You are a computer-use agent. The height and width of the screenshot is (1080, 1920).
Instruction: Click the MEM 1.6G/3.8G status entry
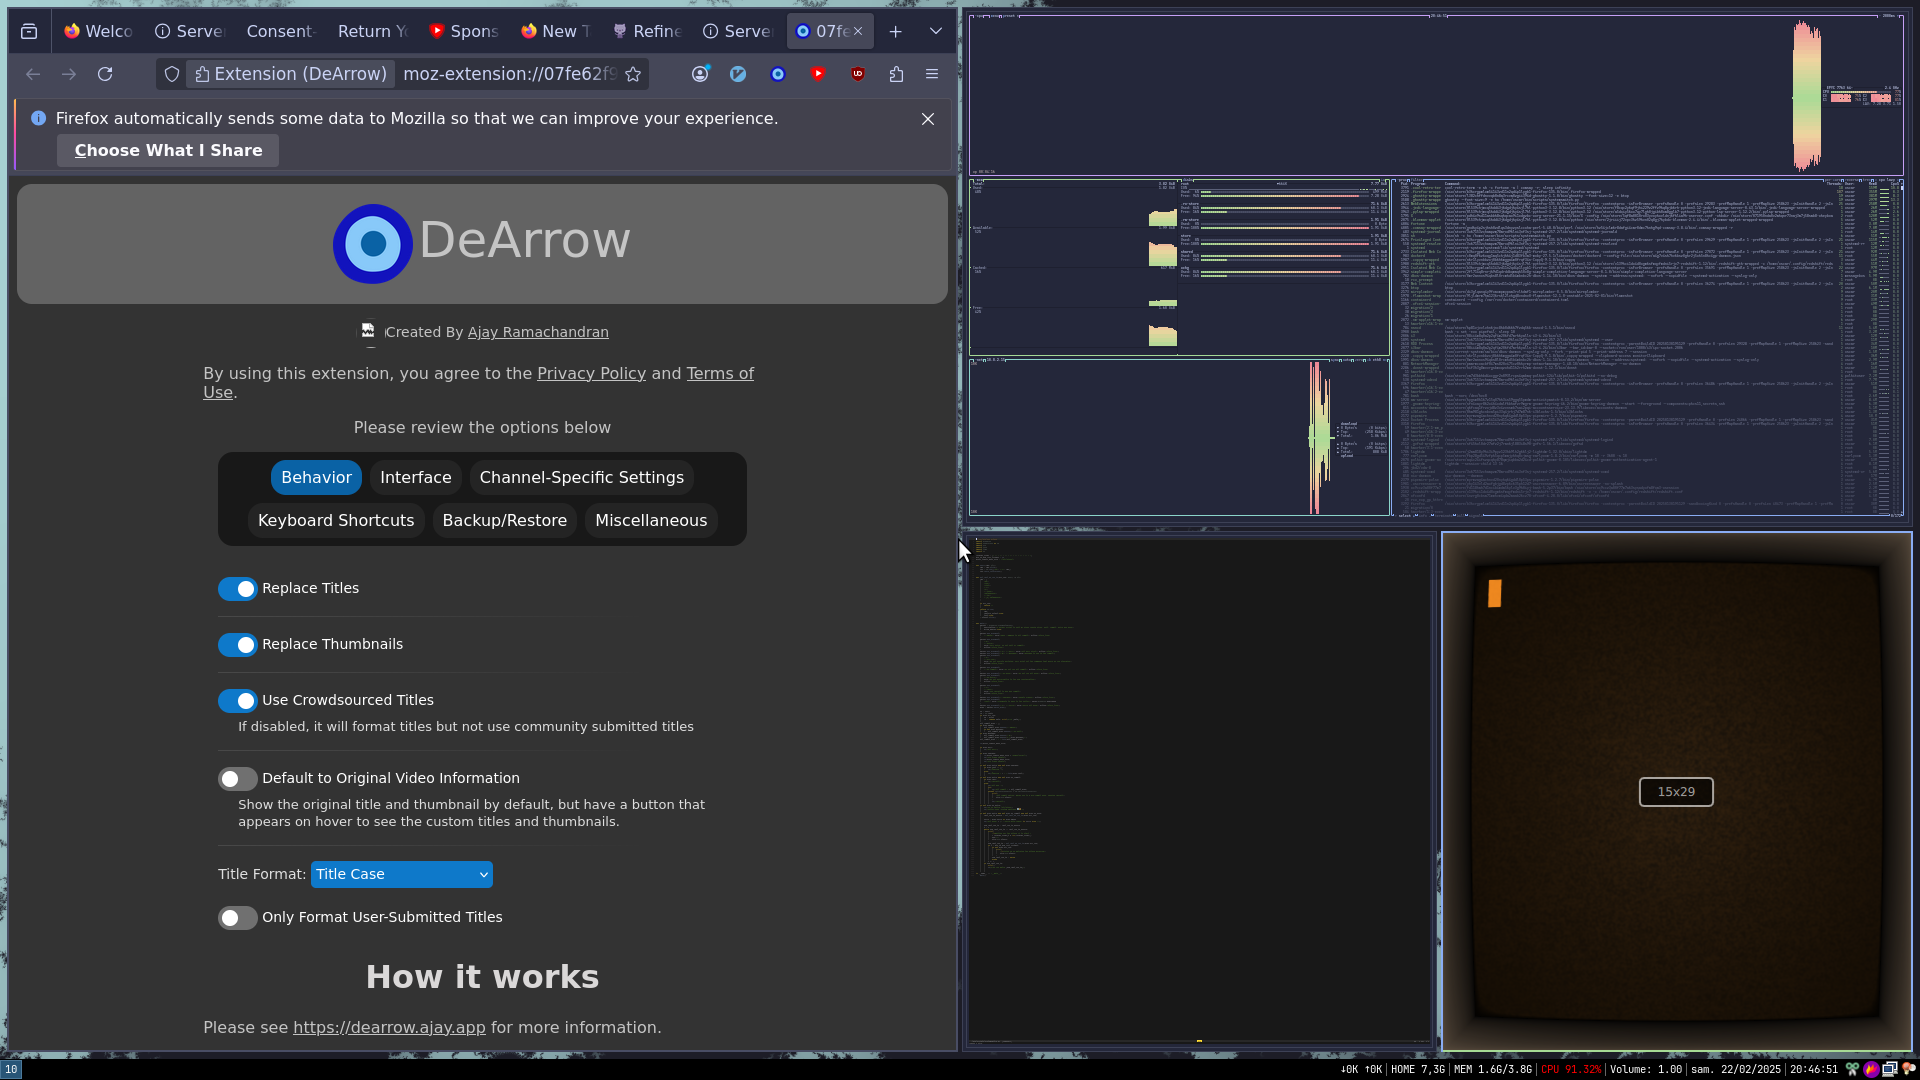pyautogui.click(x=1493, y=1070)
